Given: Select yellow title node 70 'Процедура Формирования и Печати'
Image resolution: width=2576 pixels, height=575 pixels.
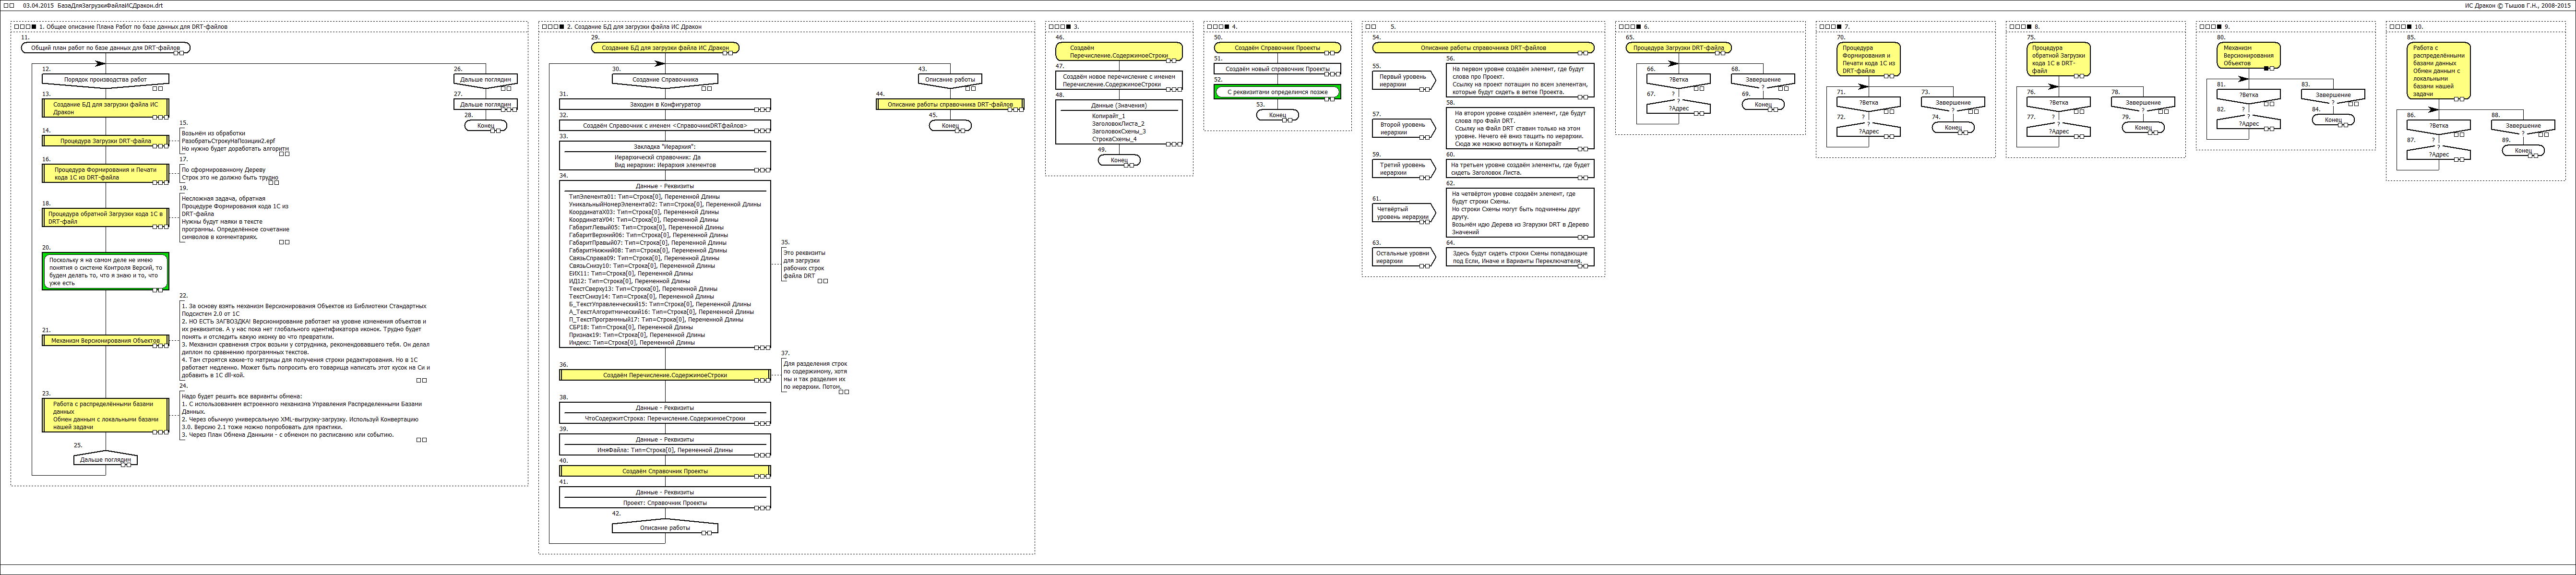Looking at the screenshot, I should coord(1868,59).
